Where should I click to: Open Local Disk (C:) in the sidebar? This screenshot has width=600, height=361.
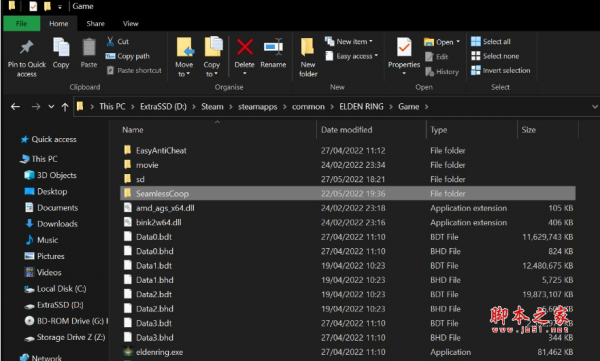(x=55, y=289)
